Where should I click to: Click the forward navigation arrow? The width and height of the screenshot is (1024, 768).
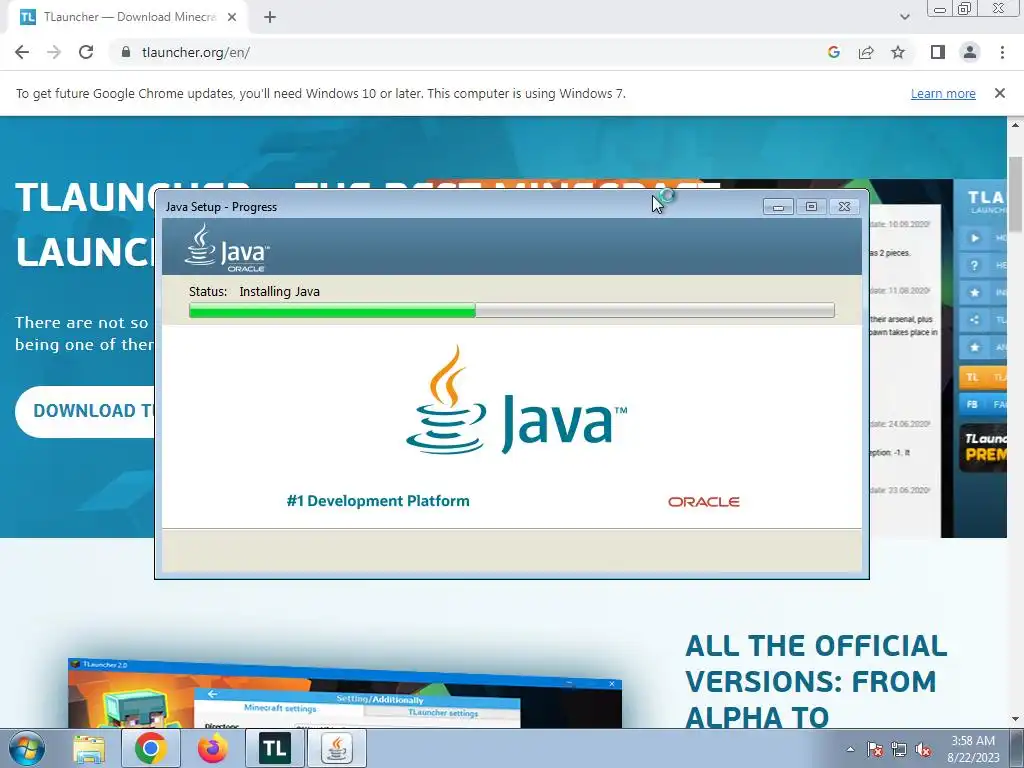(x=54, y=52)
